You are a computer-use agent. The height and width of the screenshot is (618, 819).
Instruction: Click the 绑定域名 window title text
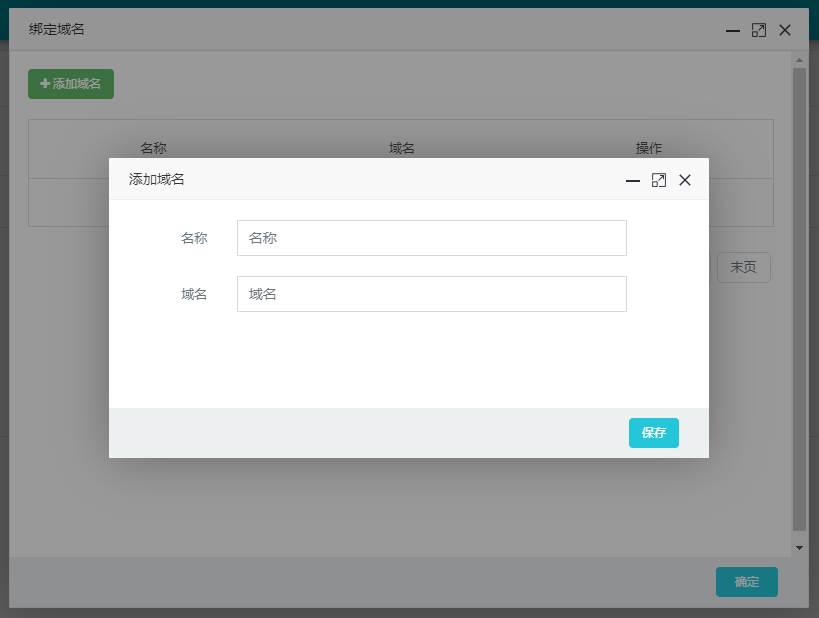pyautogui.click(x=57, y=30)
